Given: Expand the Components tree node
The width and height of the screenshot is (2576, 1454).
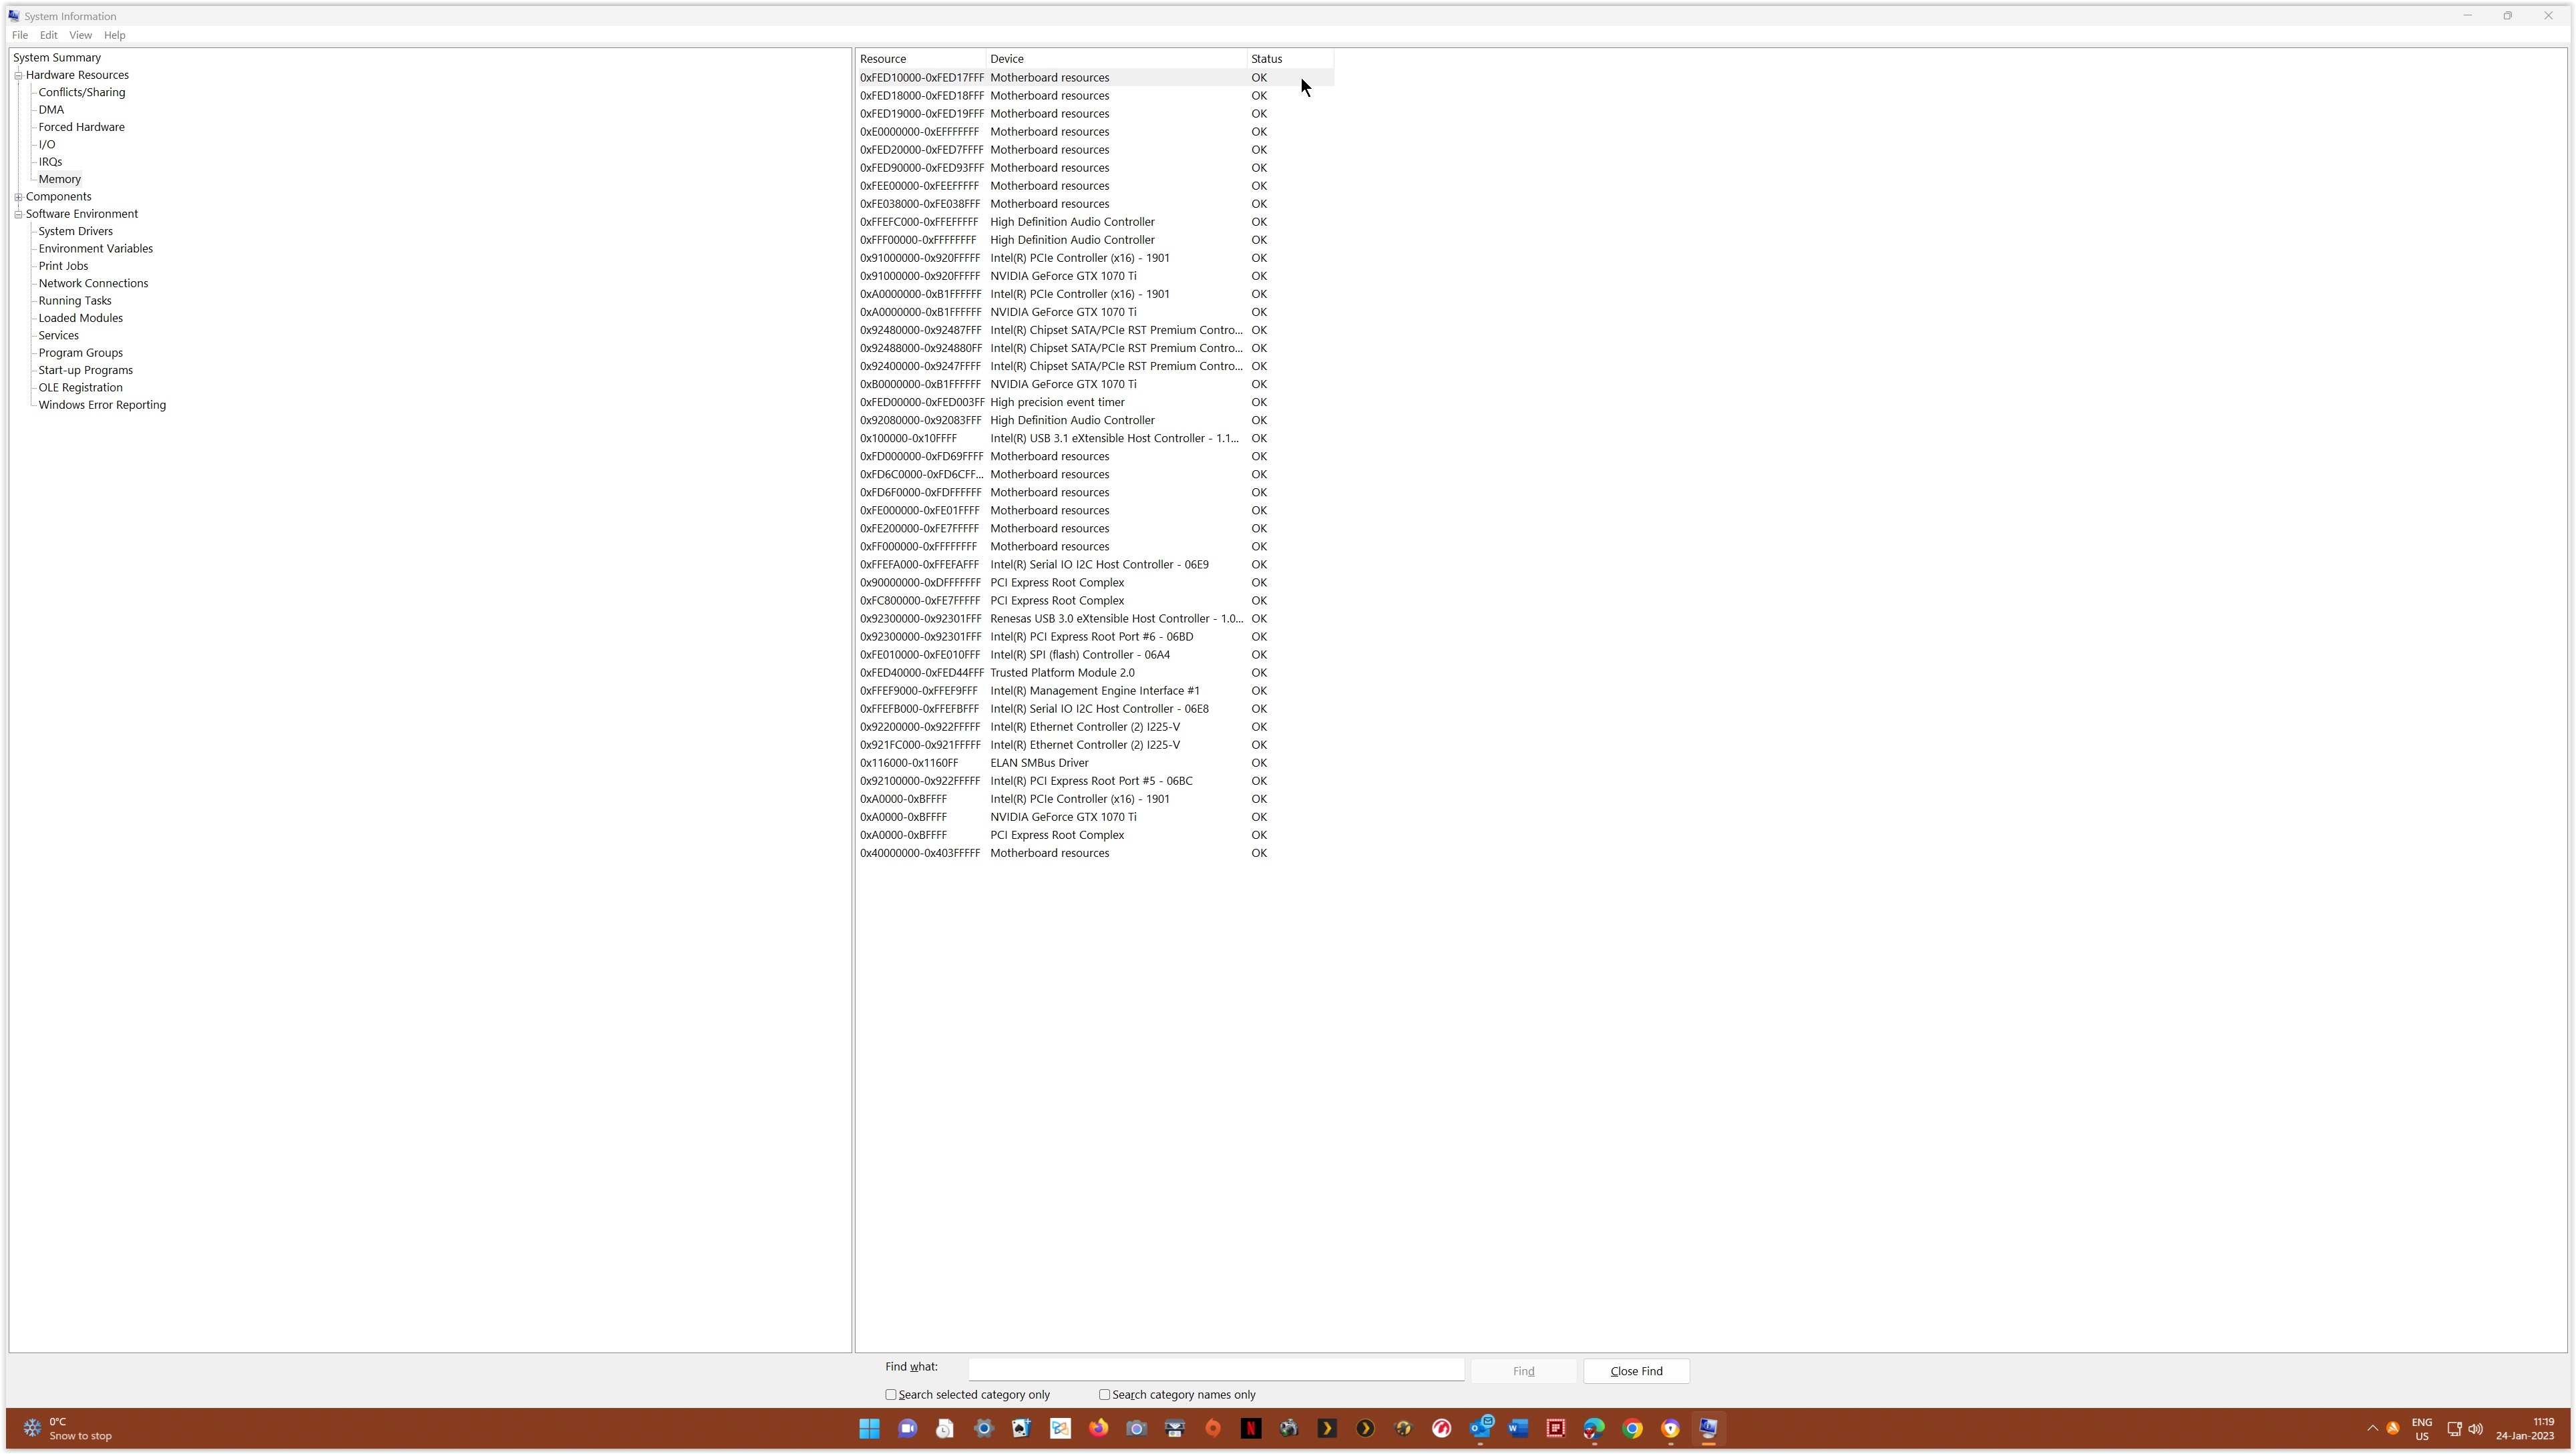Looking at the screenshot, I should pyautogui.click(x=18, y=197).
